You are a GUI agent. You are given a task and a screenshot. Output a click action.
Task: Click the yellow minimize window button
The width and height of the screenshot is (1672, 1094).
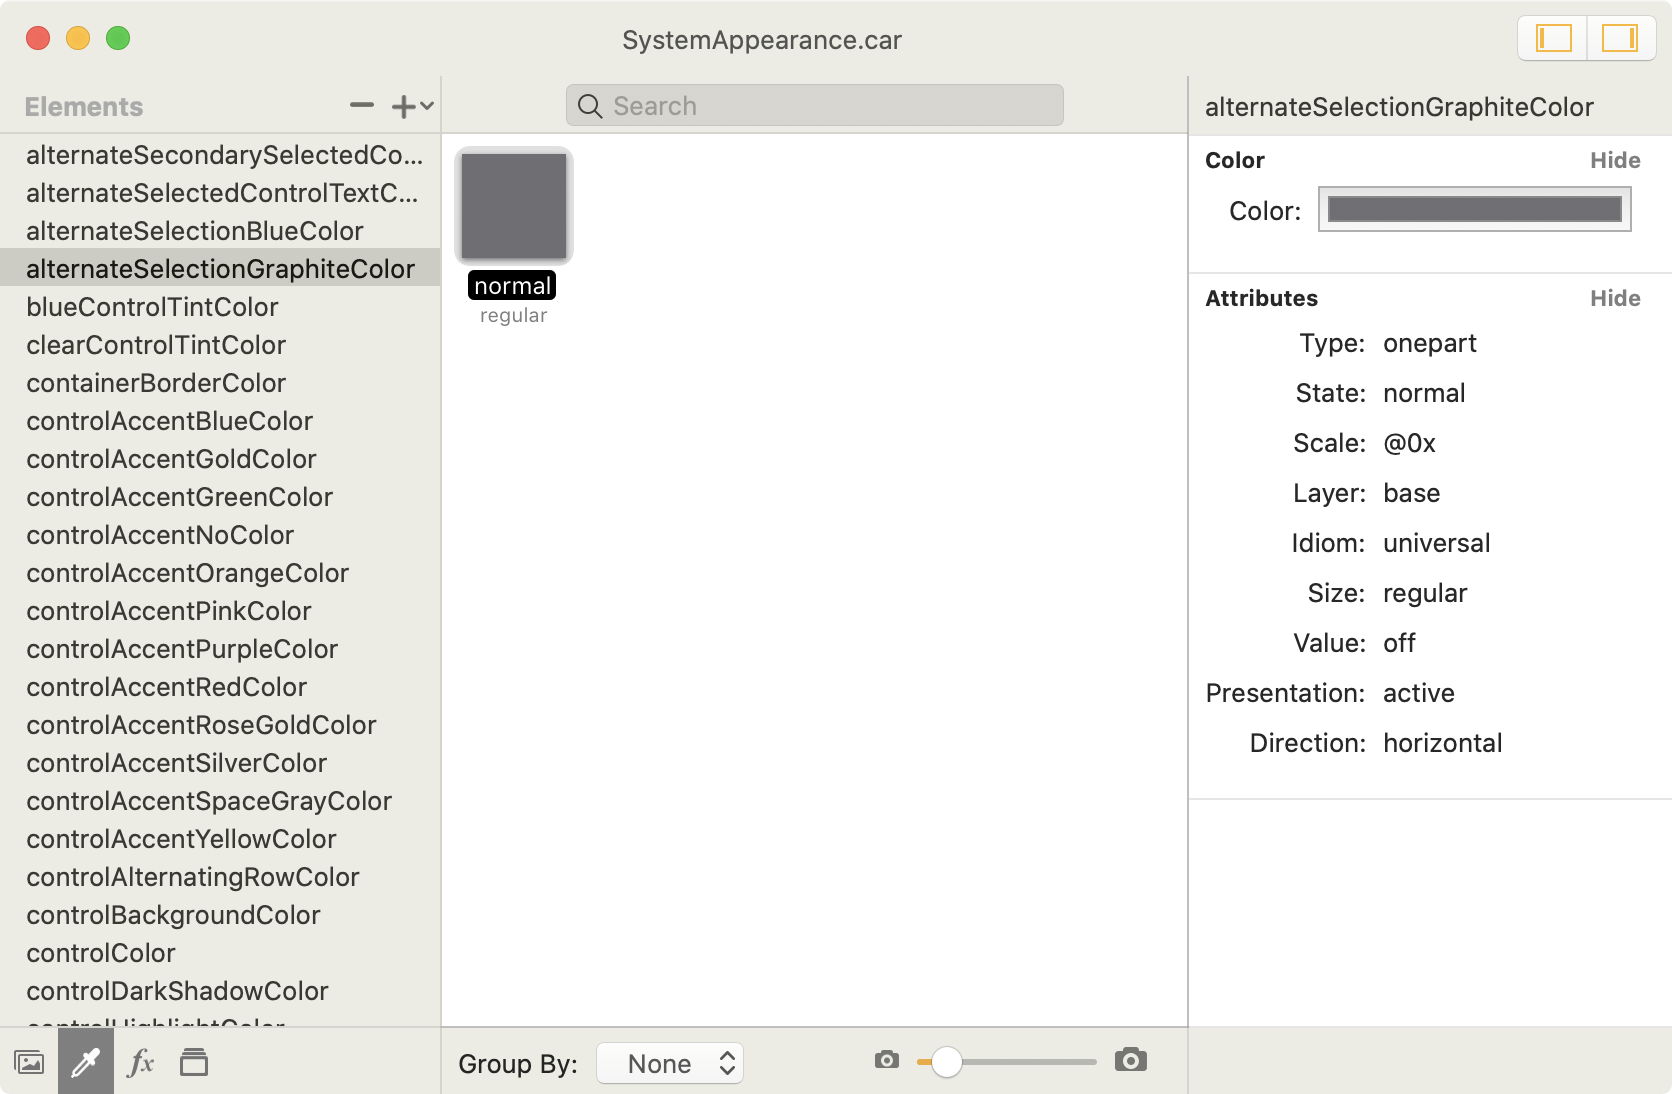pos(78,38)
